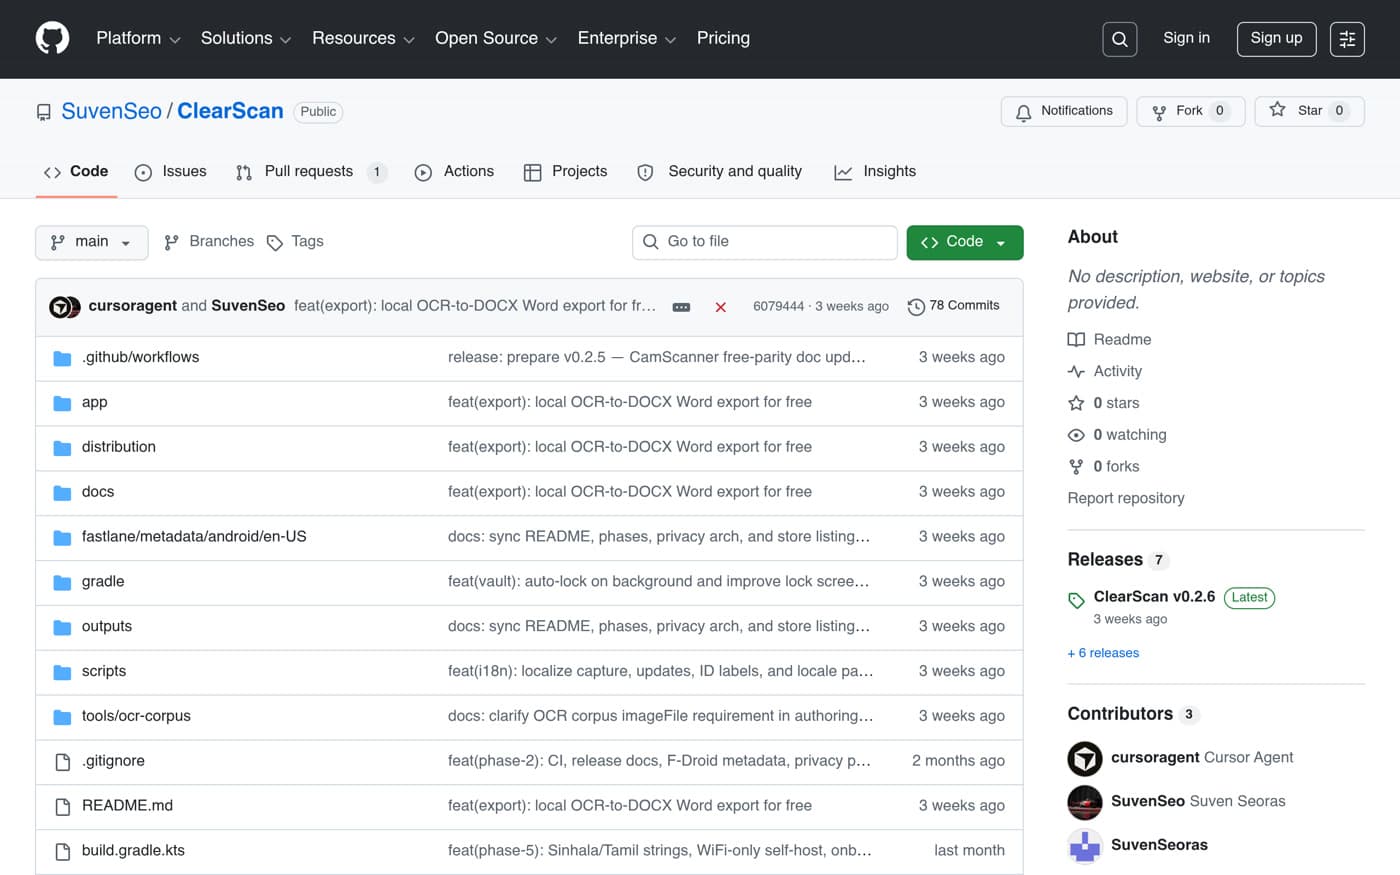Viewport: 1400px width, 875px height.
Task: Open the ClearScan v0.2.6 release
Action: click(1154, 597)
